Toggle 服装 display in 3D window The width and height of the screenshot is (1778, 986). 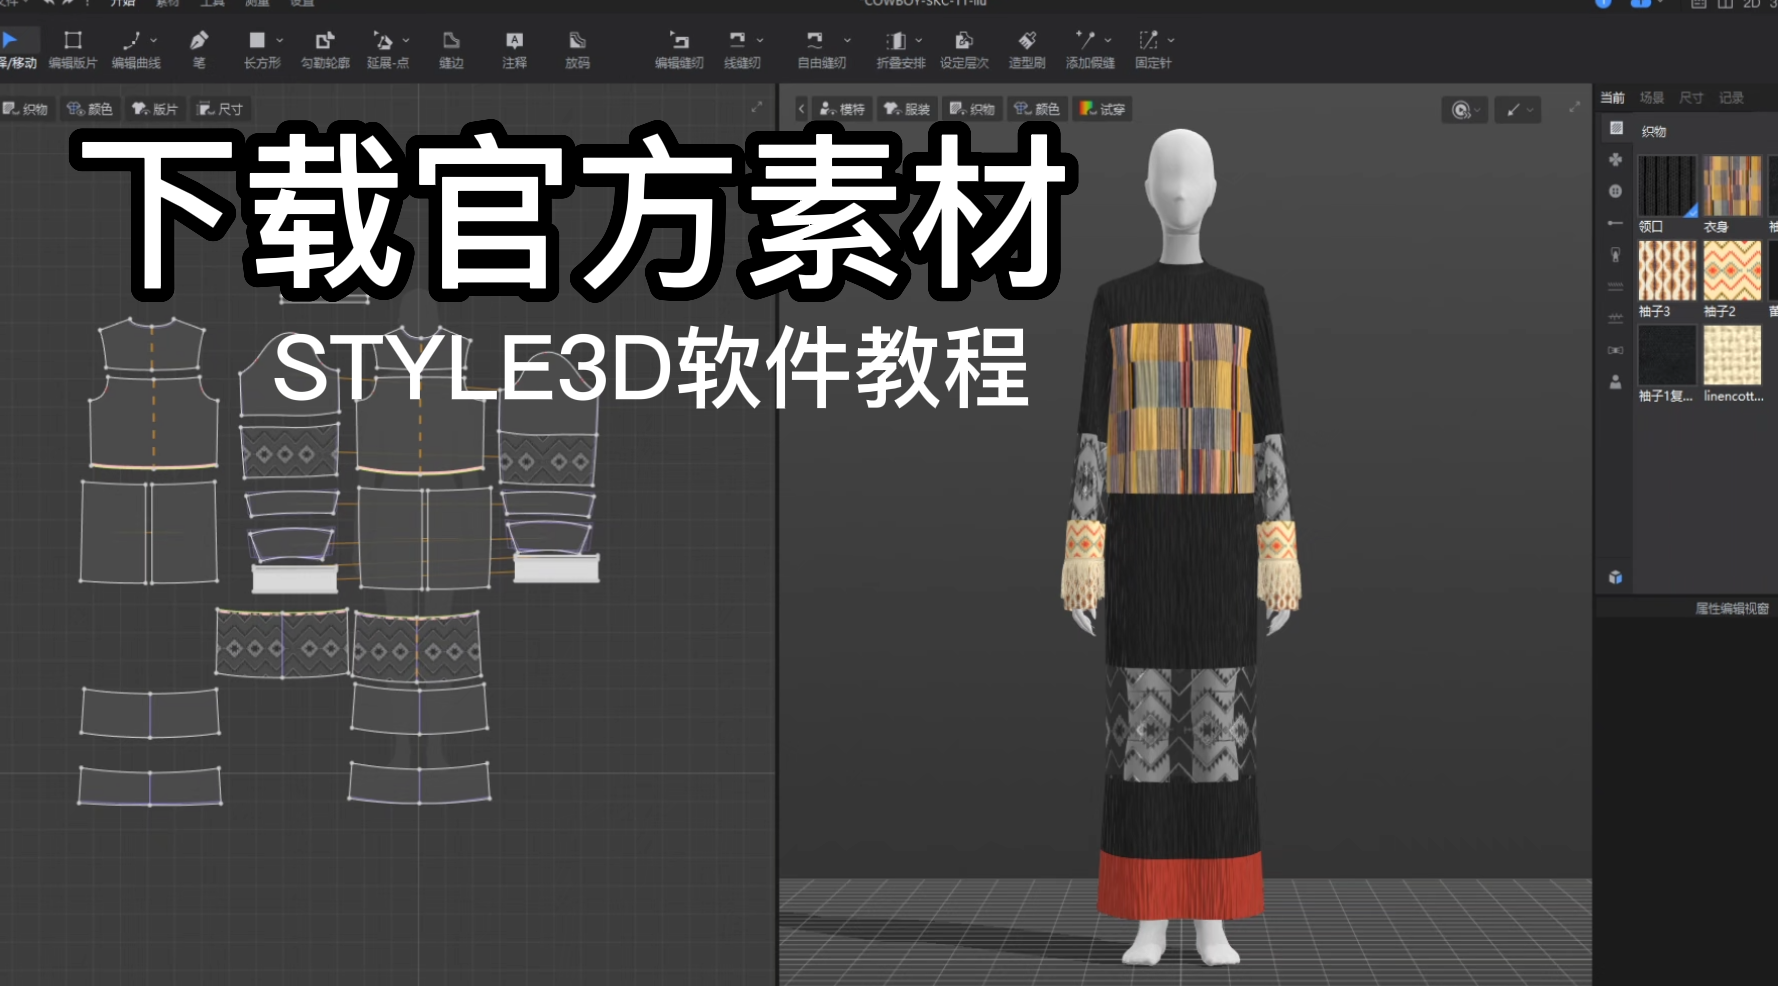coord(907,109)
